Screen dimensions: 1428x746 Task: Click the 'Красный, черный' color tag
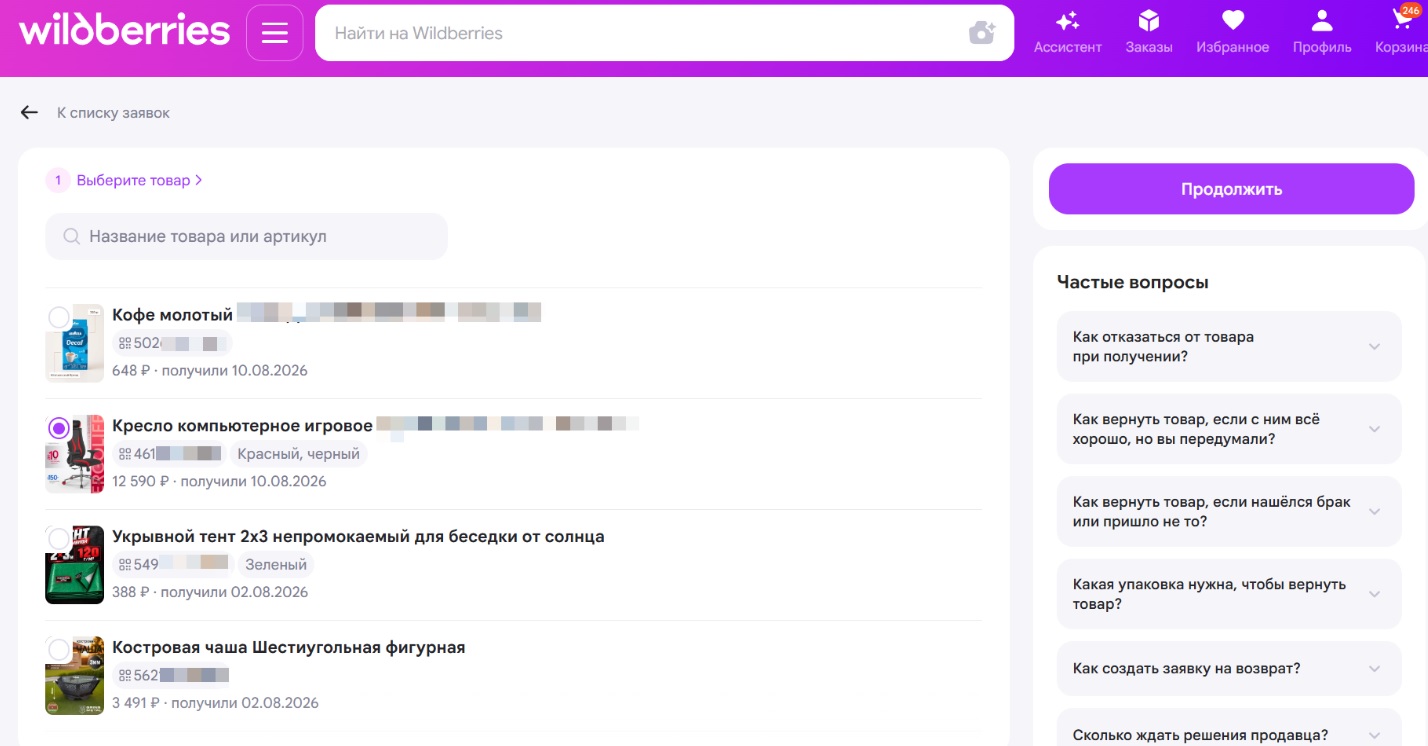[299, 454]
